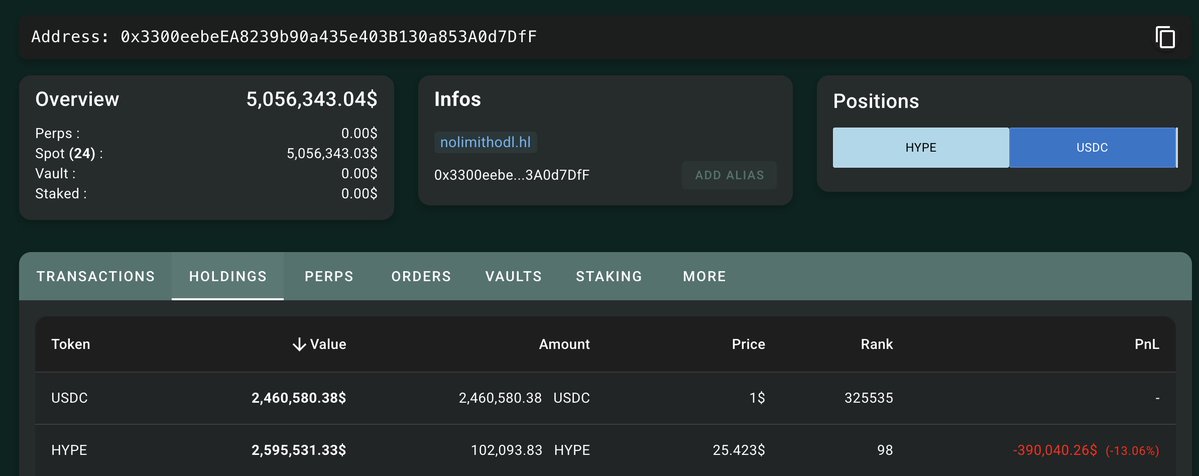Viewport: 1199px width, 476px height.
Task: Copy the wallet address with the copy icon
Action: point(1165,37)
